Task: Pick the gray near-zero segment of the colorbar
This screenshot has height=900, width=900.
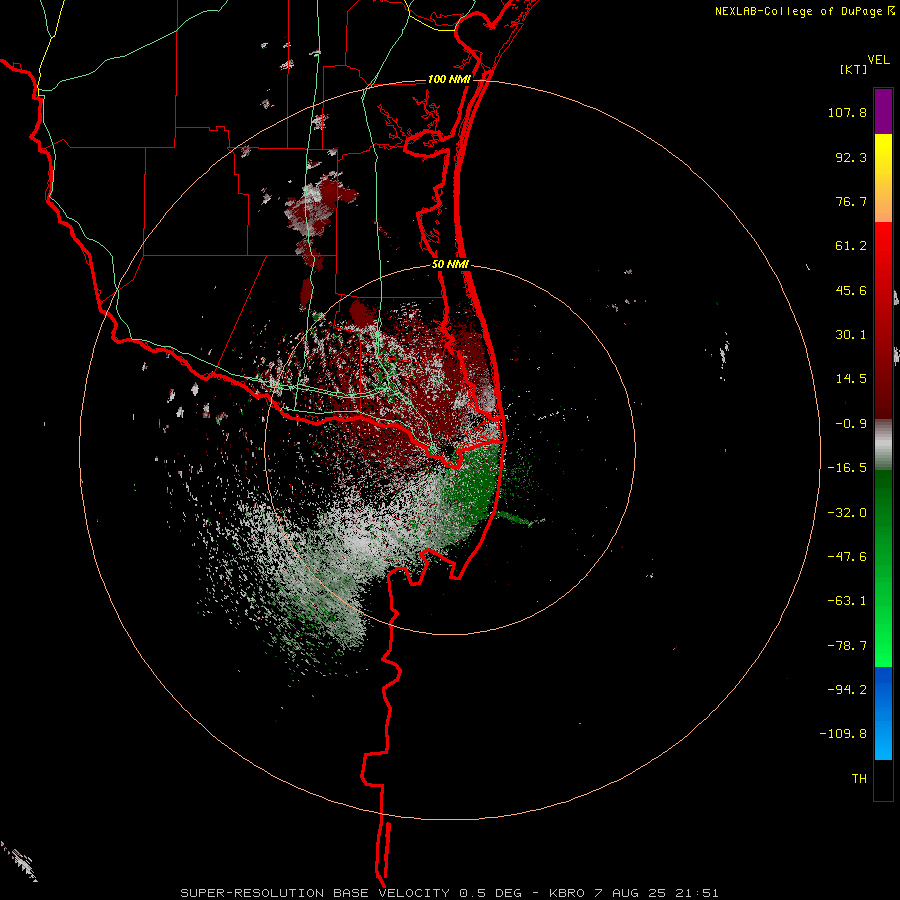Action: [883, 444]
